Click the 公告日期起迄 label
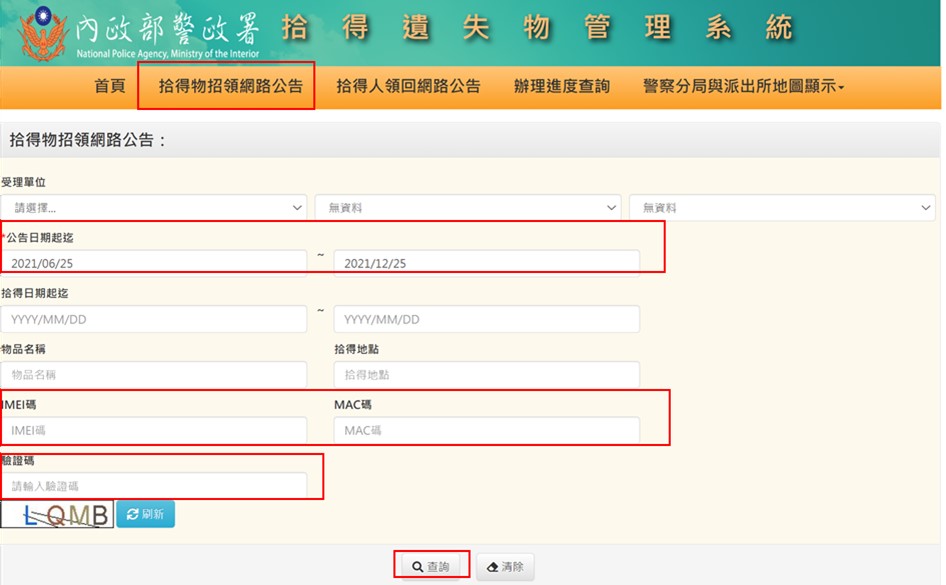Image resolution: width=946 pixels, height=585 pixels. click(x=40, y=238)
